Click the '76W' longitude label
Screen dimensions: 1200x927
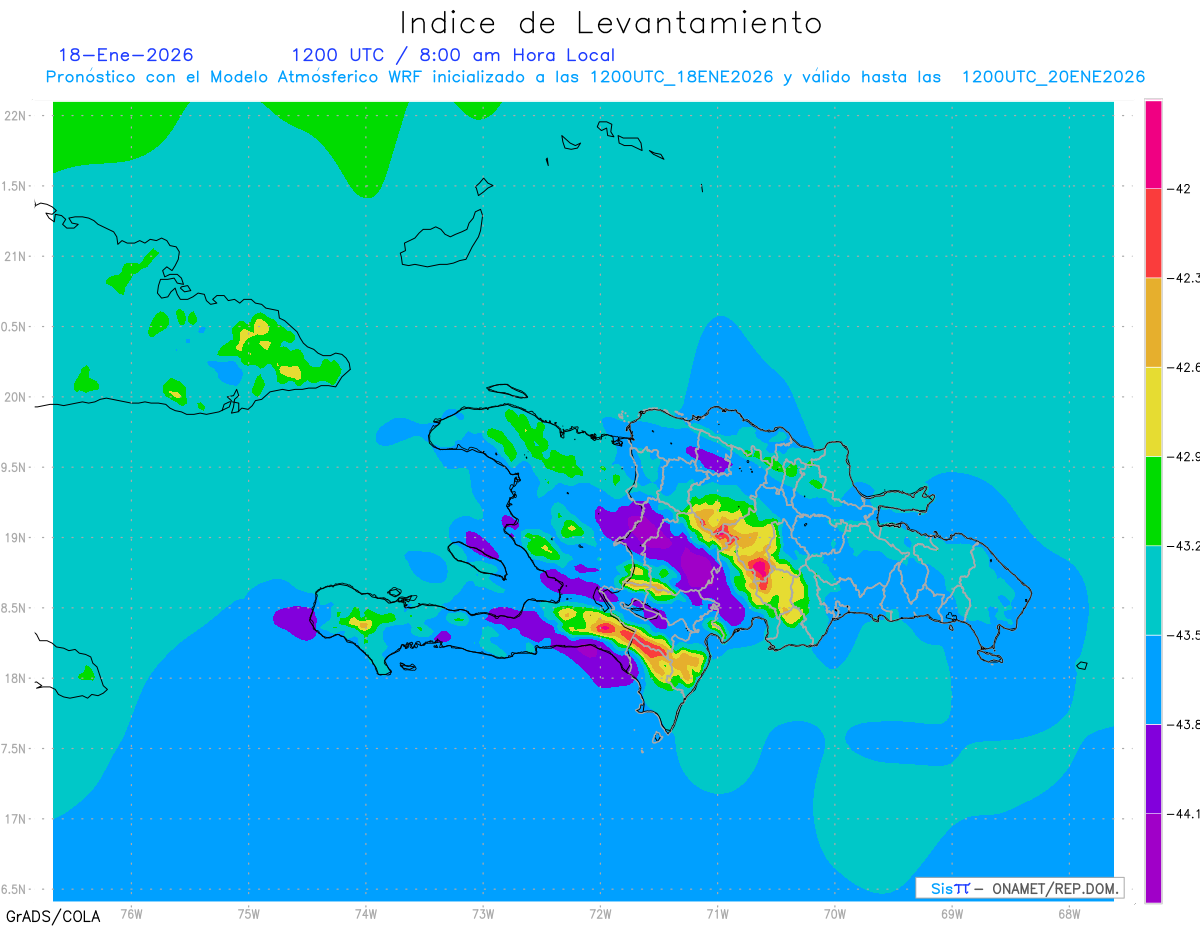(131, 913)
